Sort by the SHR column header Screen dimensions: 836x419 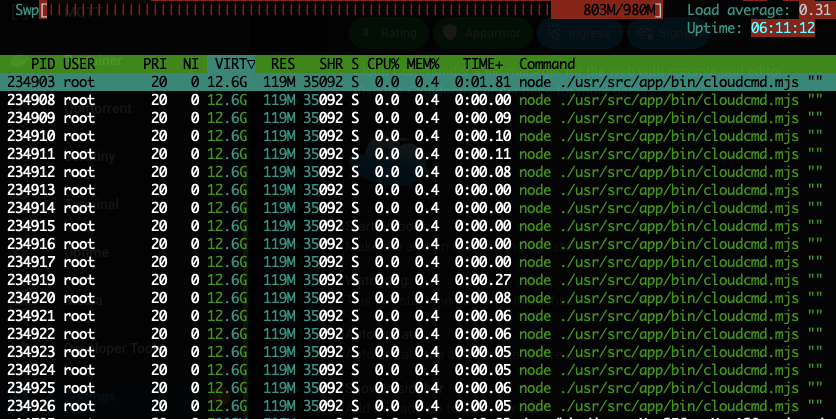point(331,64)
